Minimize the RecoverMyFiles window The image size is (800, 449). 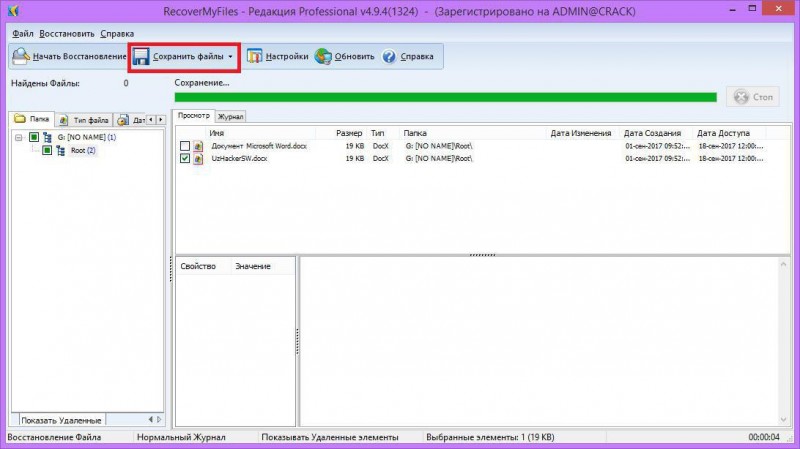point(732,9)
